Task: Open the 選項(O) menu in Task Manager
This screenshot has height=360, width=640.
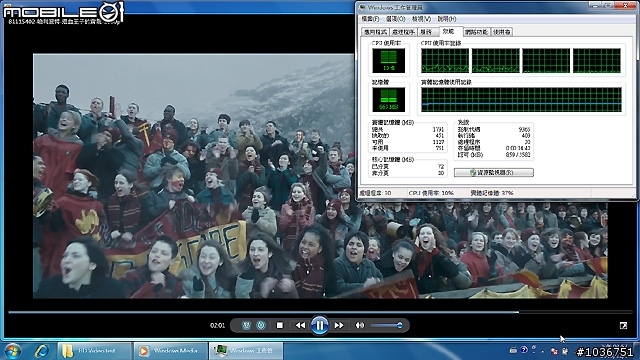Action: pyautogui.click(x=396, y=19)
